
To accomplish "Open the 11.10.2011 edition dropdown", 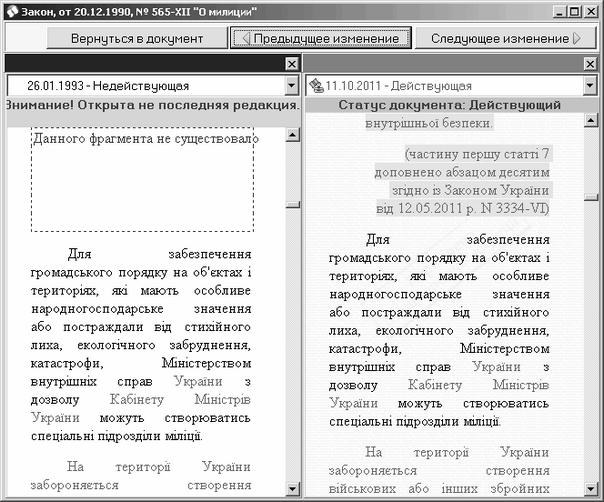I will coord(590,86).
